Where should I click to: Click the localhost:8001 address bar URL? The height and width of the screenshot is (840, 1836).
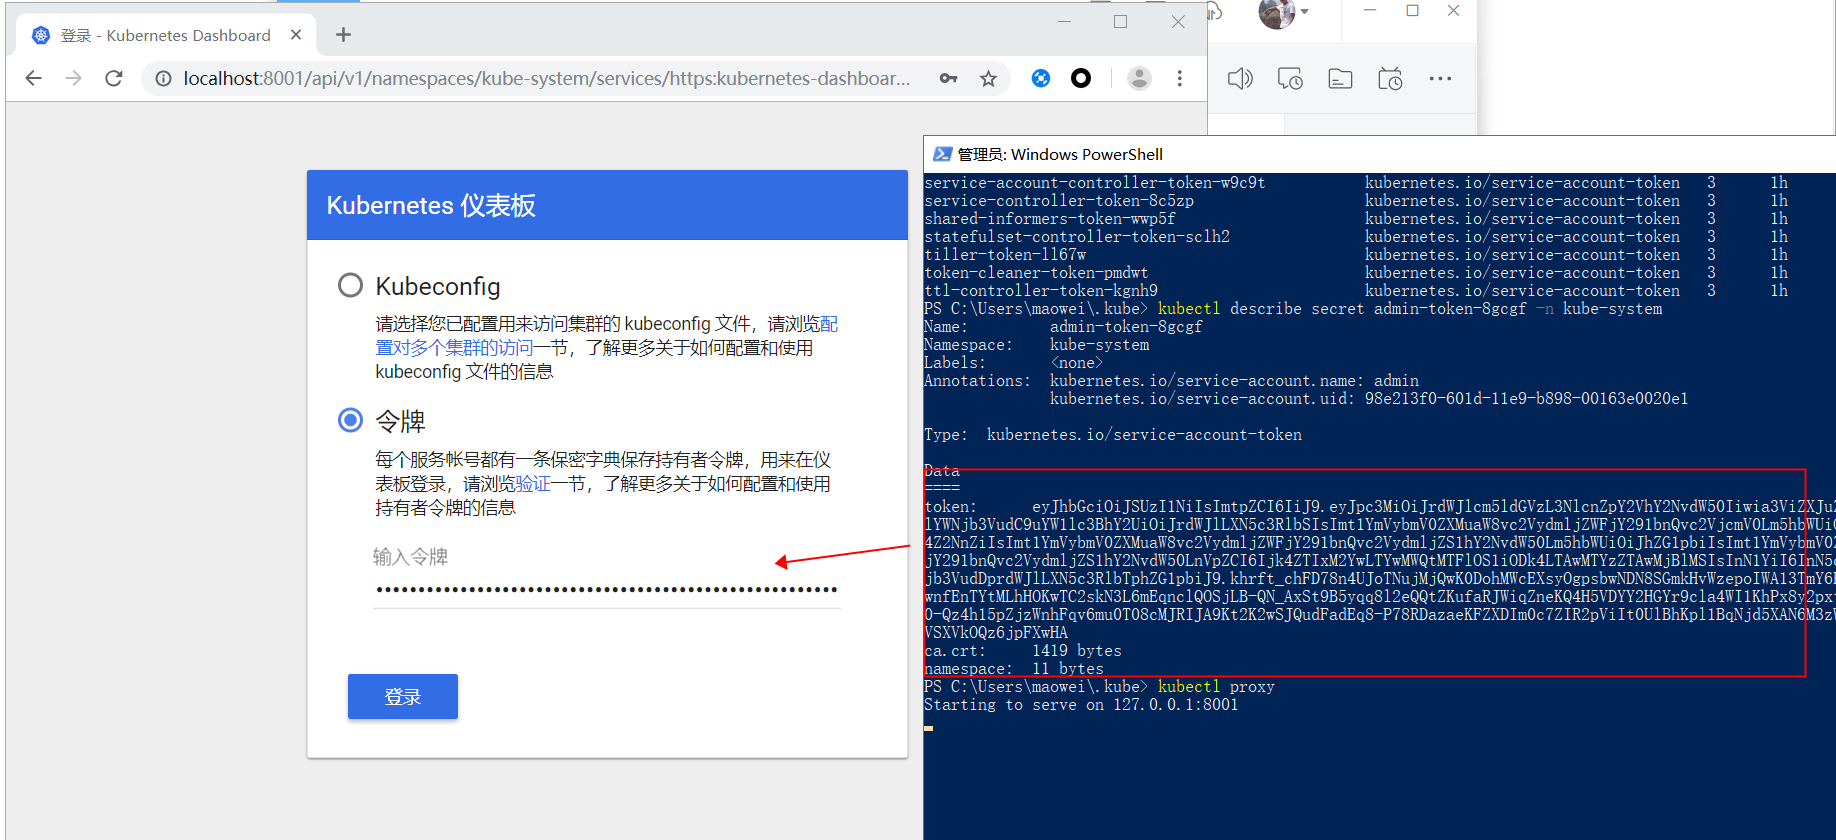tap(546, 78)
